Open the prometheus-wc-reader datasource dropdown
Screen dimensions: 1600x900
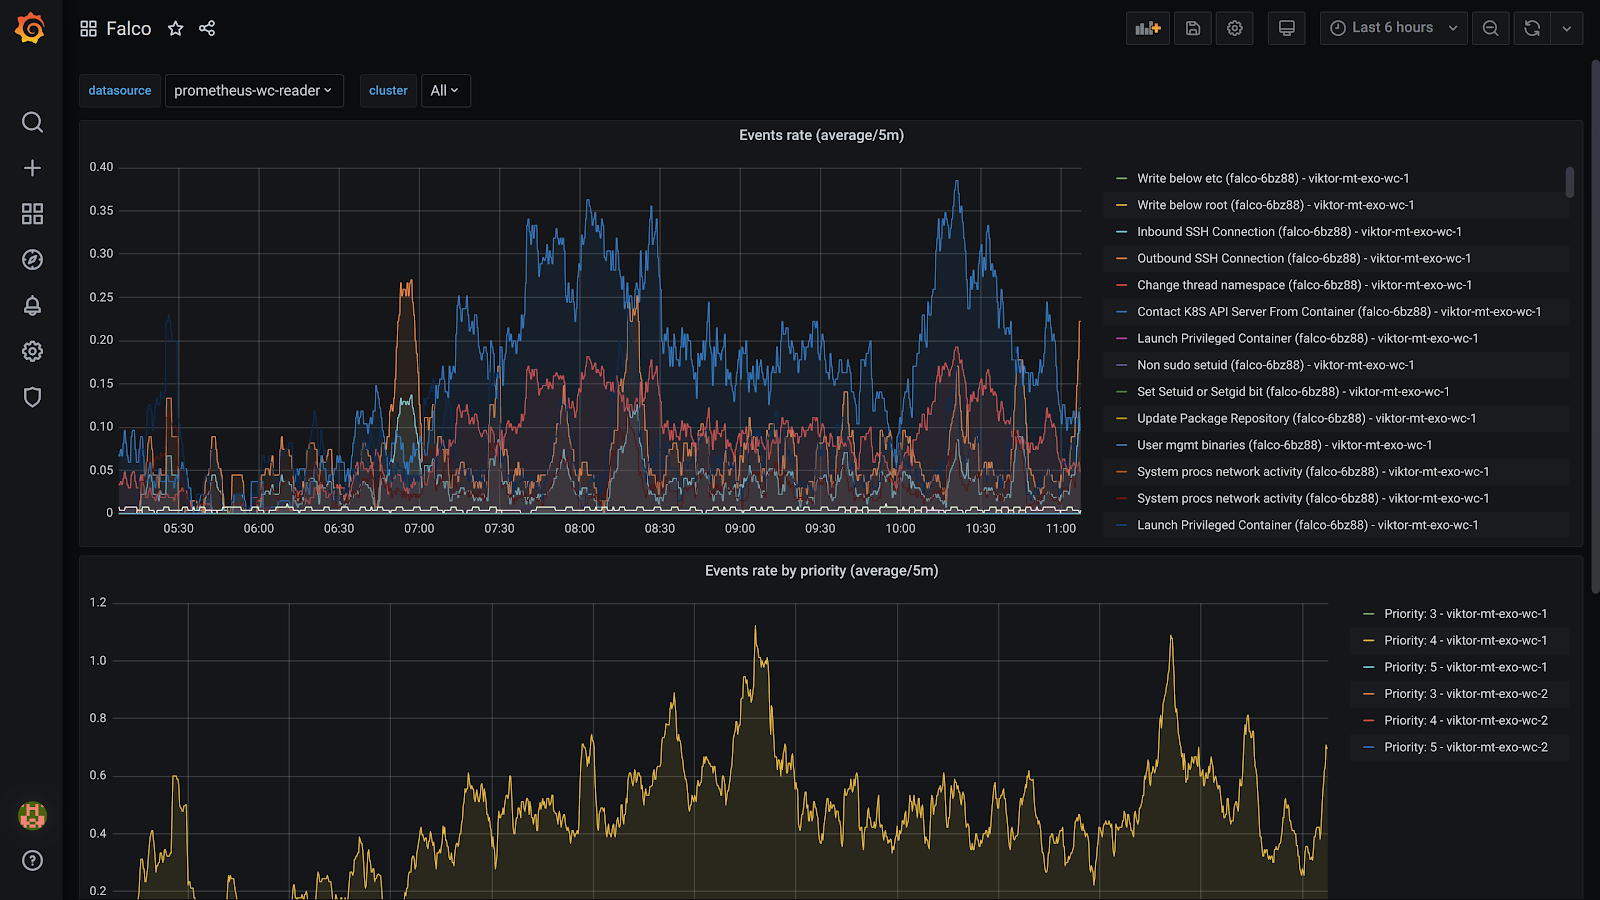coord(253,90)
